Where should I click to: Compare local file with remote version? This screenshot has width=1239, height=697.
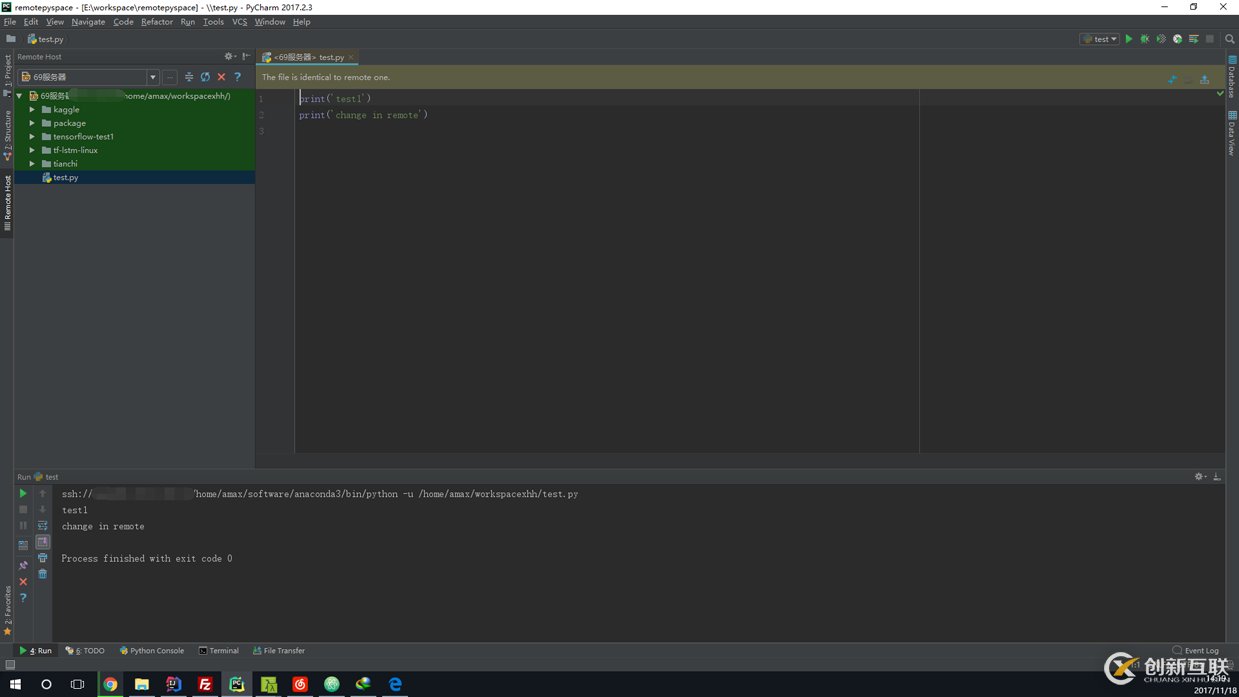pos(1172,78)
